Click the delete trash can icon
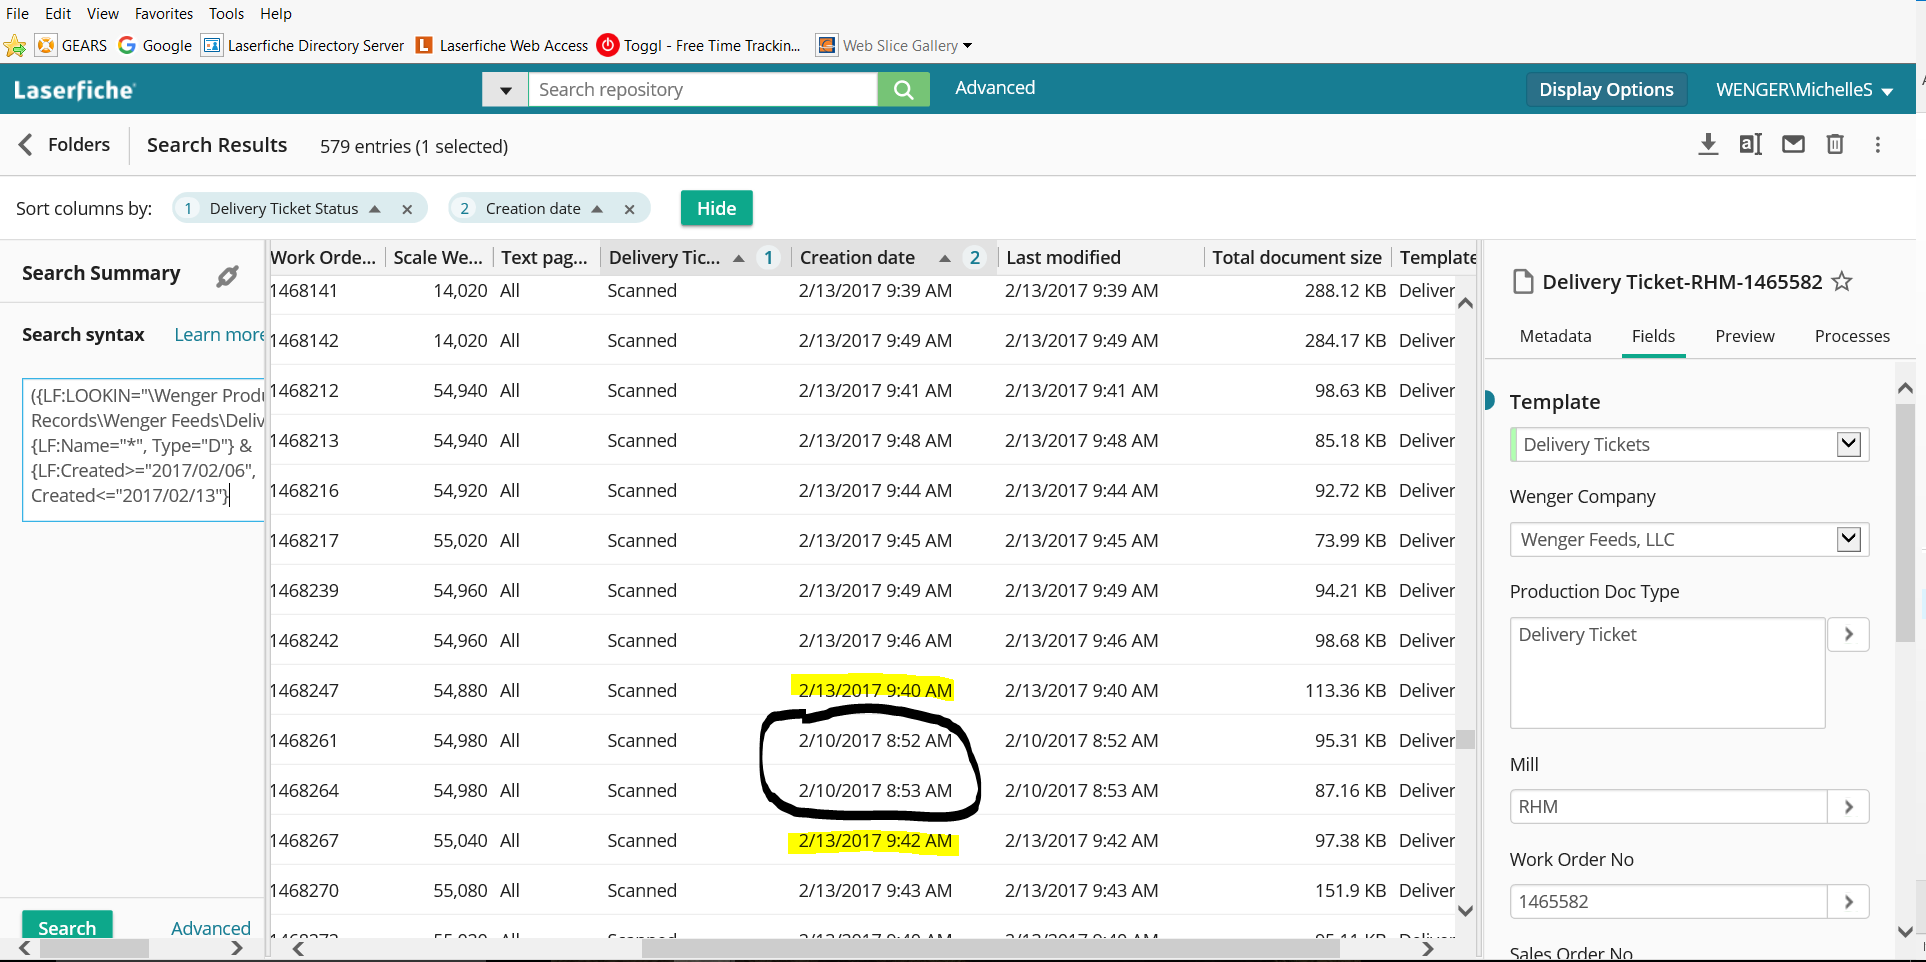The width and height of the screenshot is (1926, 962). pos(1835,145)
